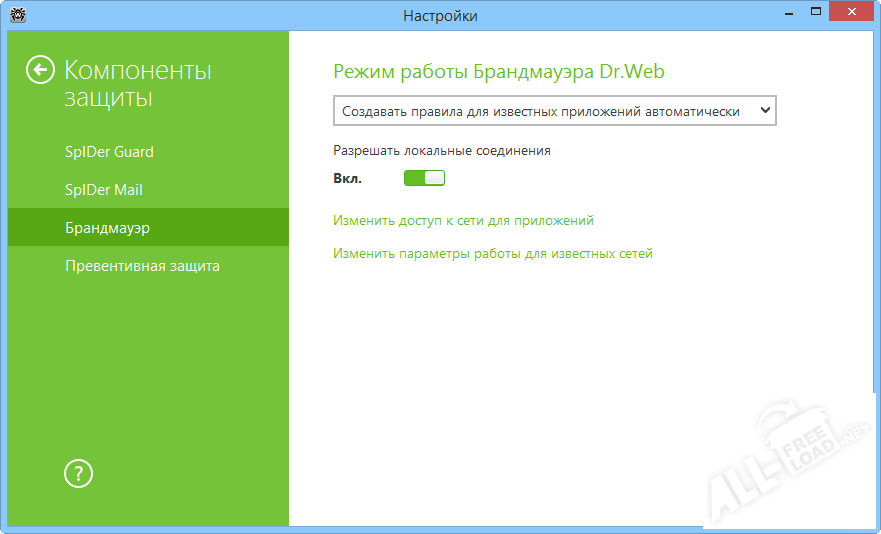Click the Разрешать локальные соединения label

pos(442,151)
